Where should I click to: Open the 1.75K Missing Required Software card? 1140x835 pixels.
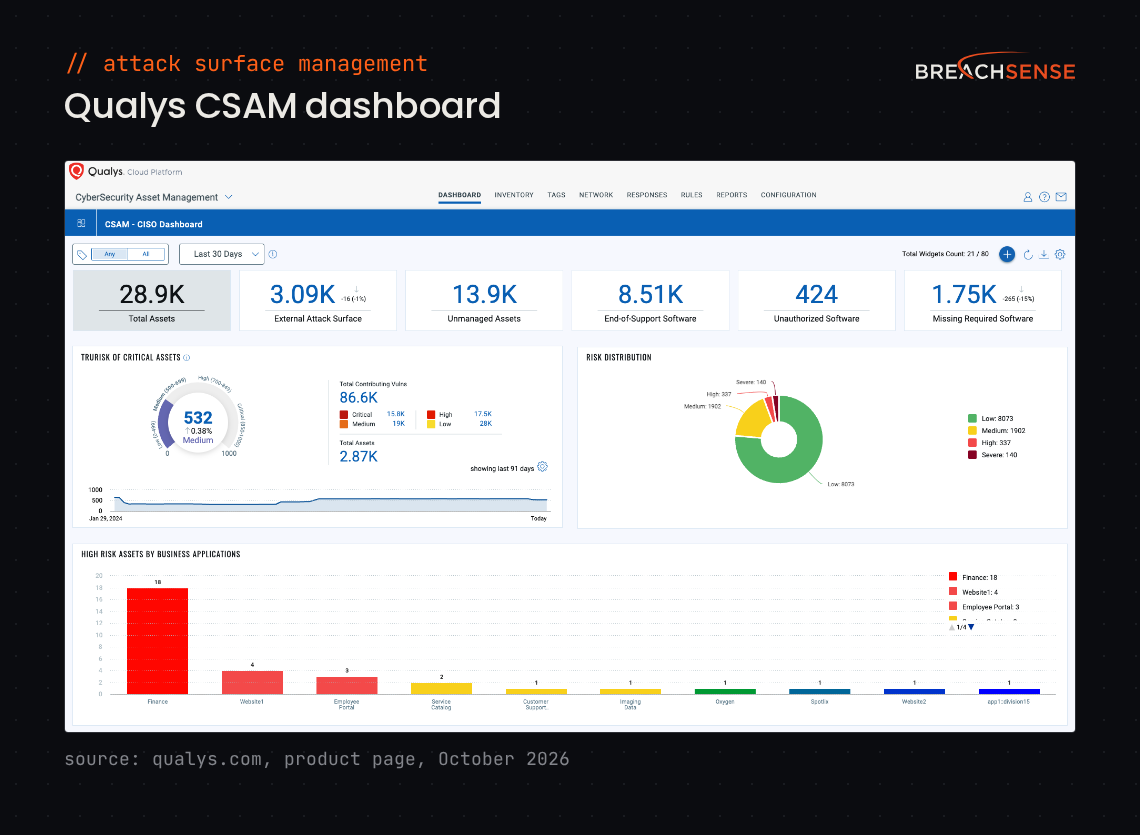pos(983,300)
